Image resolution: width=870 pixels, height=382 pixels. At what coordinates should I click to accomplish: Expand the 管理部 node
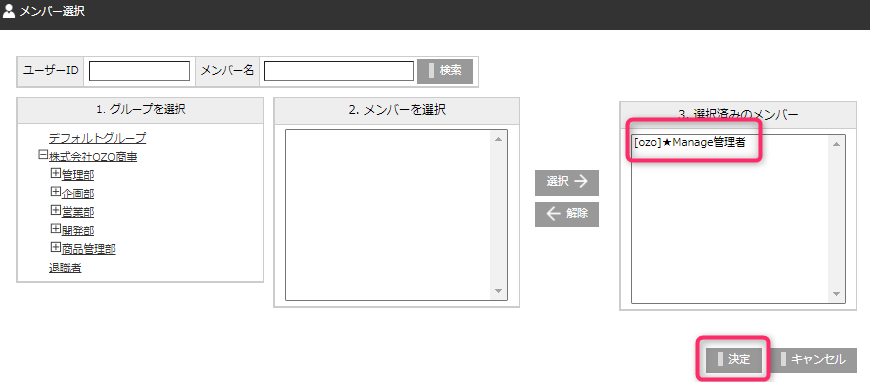(x=55, y=173)
